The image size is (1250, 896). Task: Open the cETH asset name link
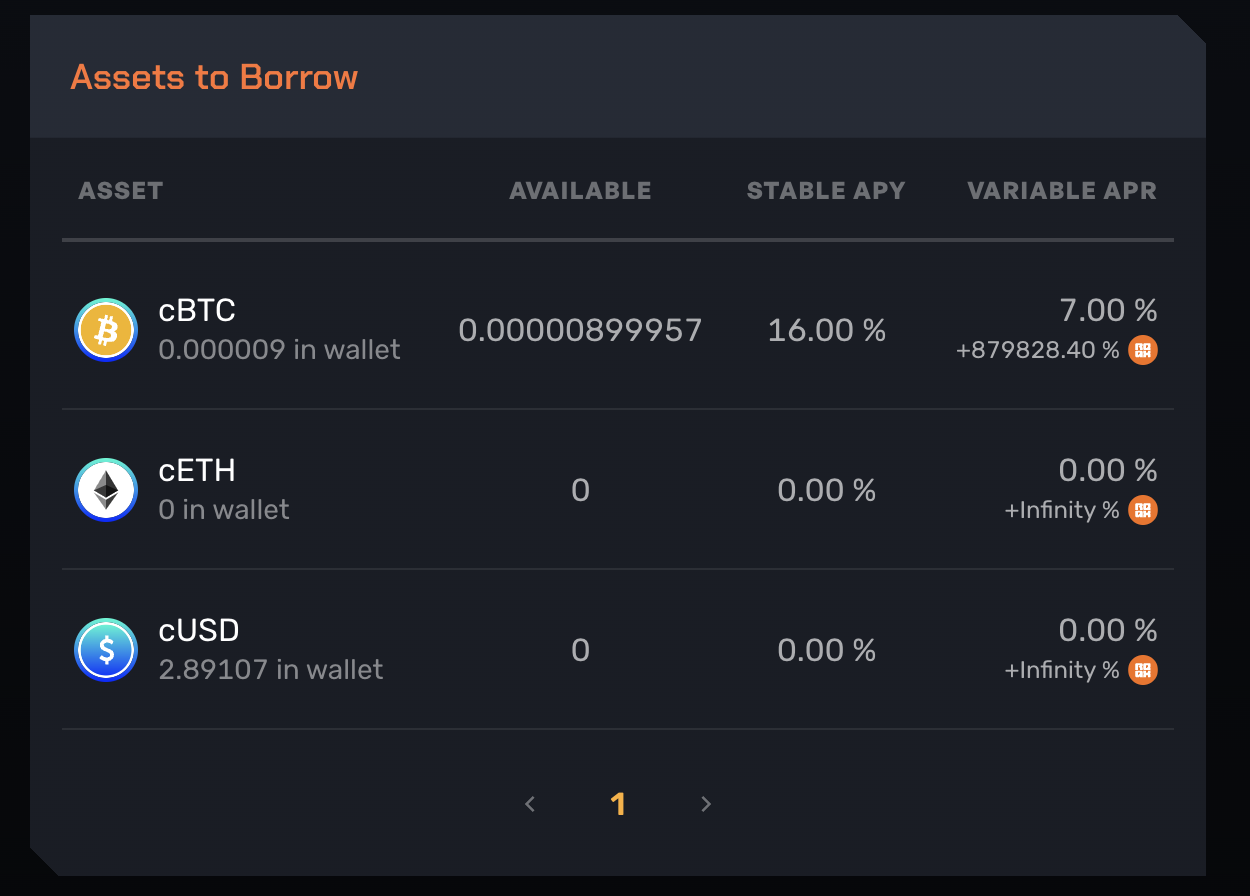click(x=197, y=471)
